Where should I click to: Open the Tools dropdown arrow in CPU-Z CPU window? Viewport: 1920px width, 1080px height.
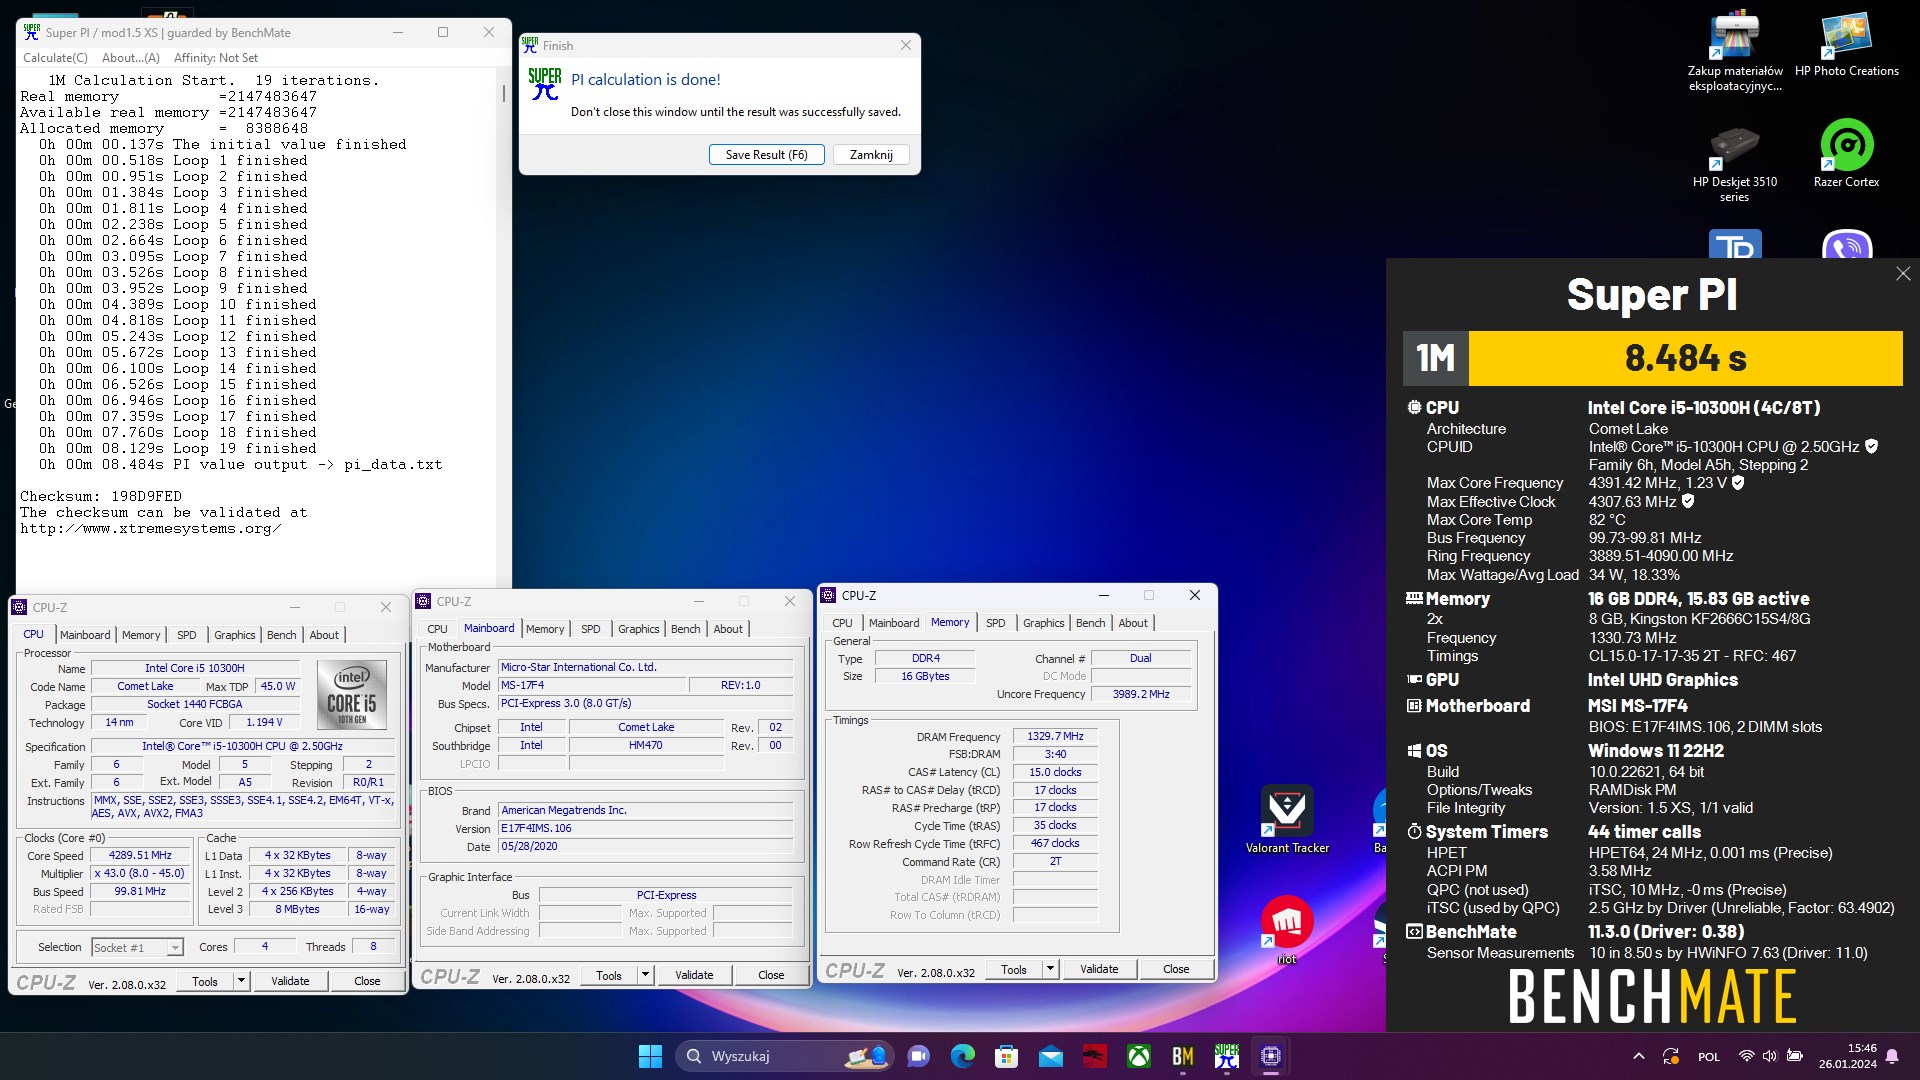tap(241, 981)
